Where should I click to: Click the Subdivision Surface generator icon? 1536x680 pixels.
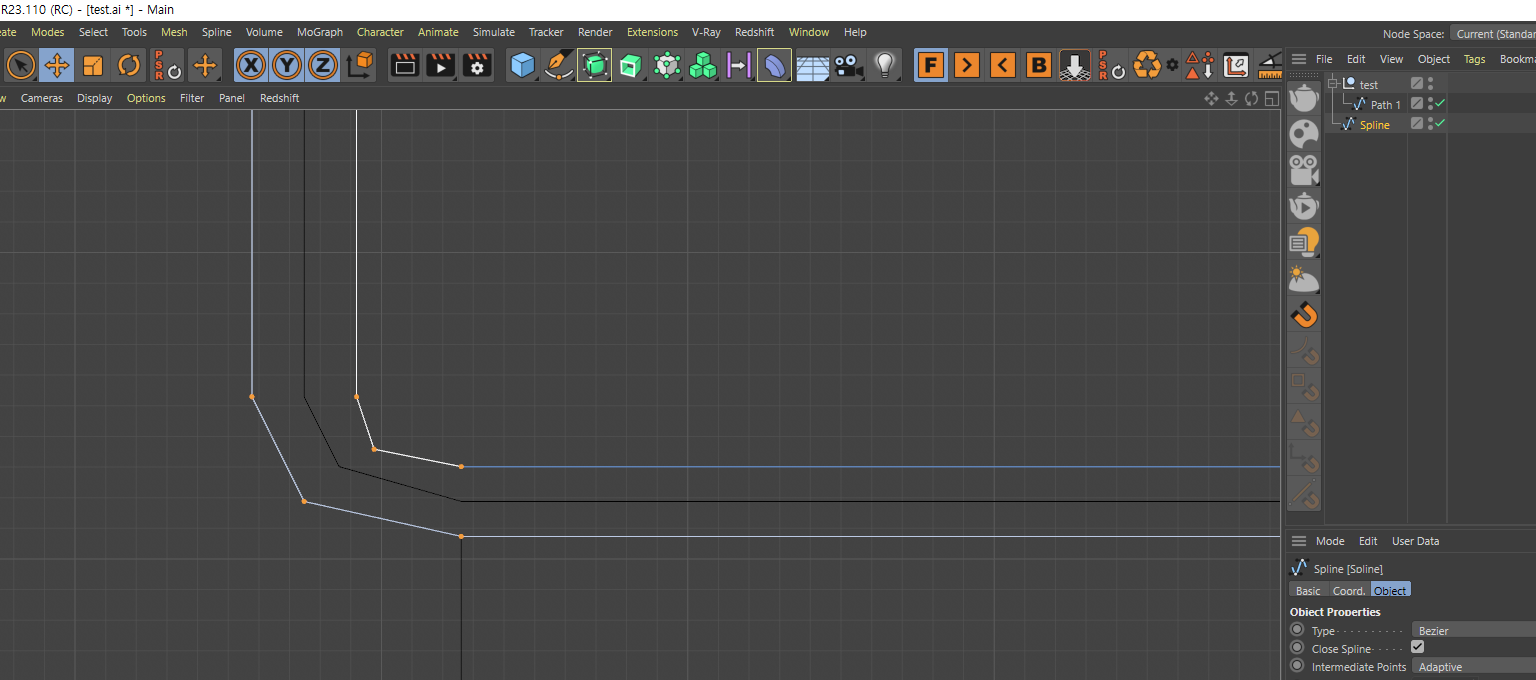point(594,66)
